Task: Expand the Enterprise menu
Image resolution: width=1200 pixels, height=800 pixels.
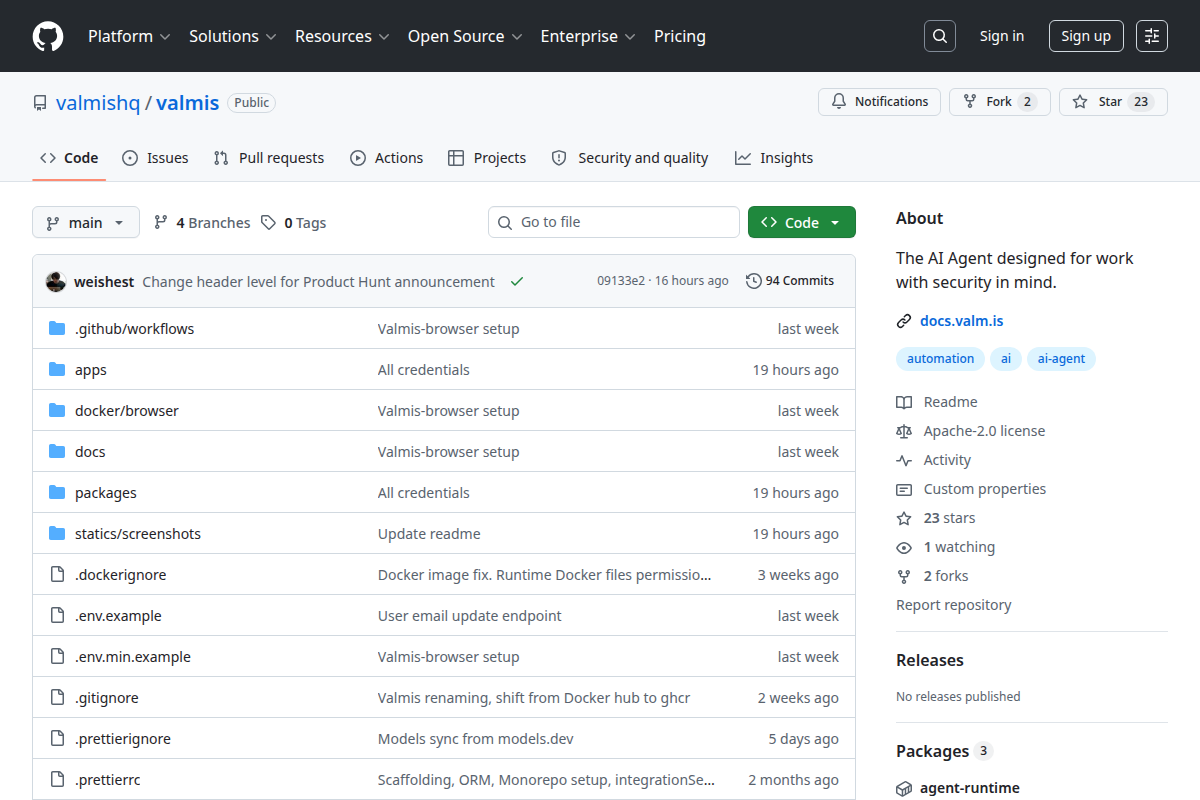Action: click(x=588, y=36)
